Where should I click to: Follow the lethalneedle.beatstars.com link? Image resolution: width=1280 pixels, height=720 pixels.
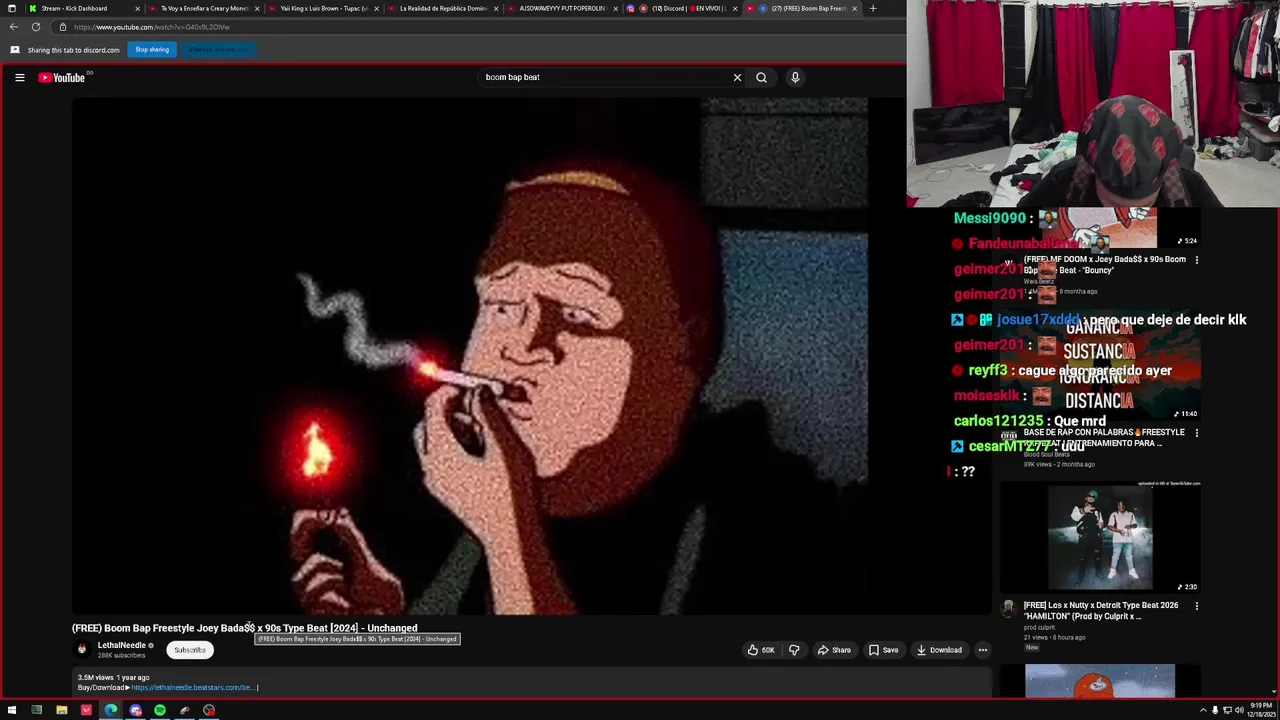tap(192, 687)
